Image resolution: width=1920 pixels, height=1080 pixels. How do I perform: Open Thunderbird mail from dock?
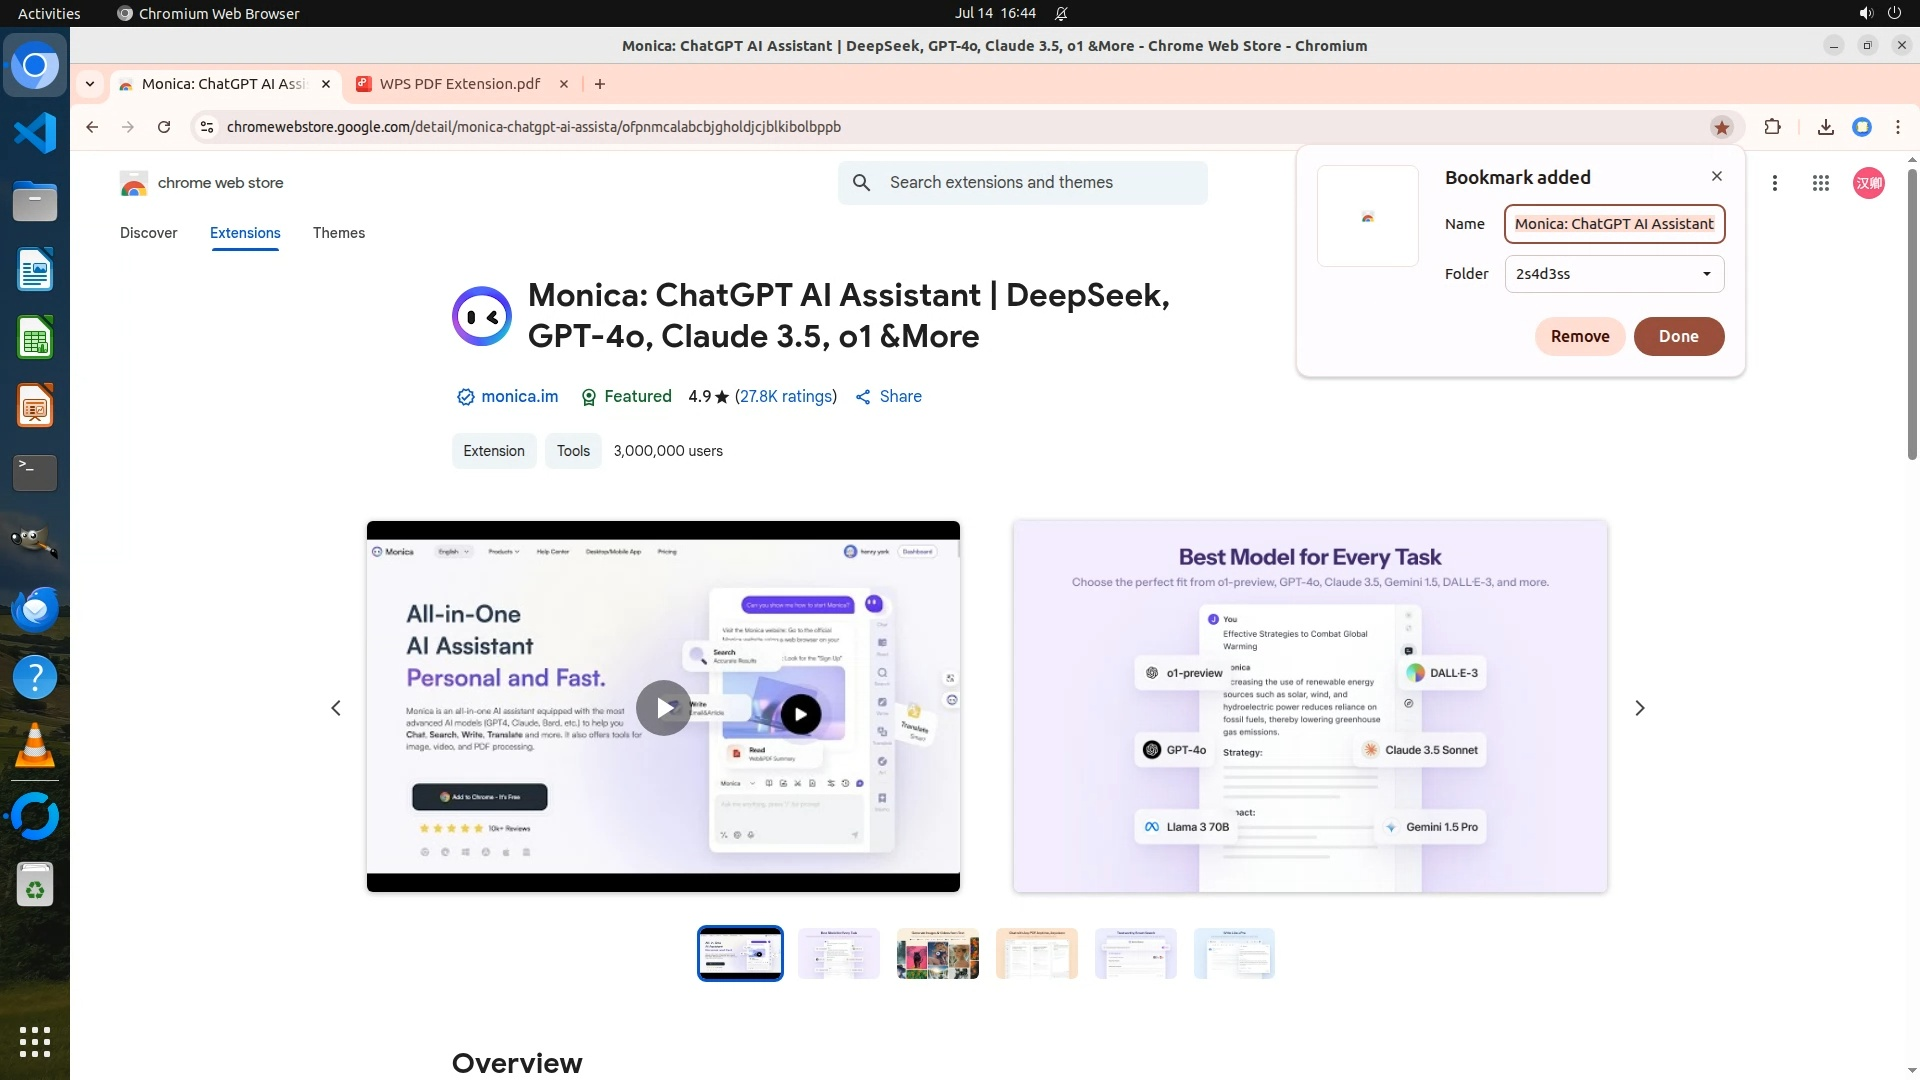pos(35,609)
